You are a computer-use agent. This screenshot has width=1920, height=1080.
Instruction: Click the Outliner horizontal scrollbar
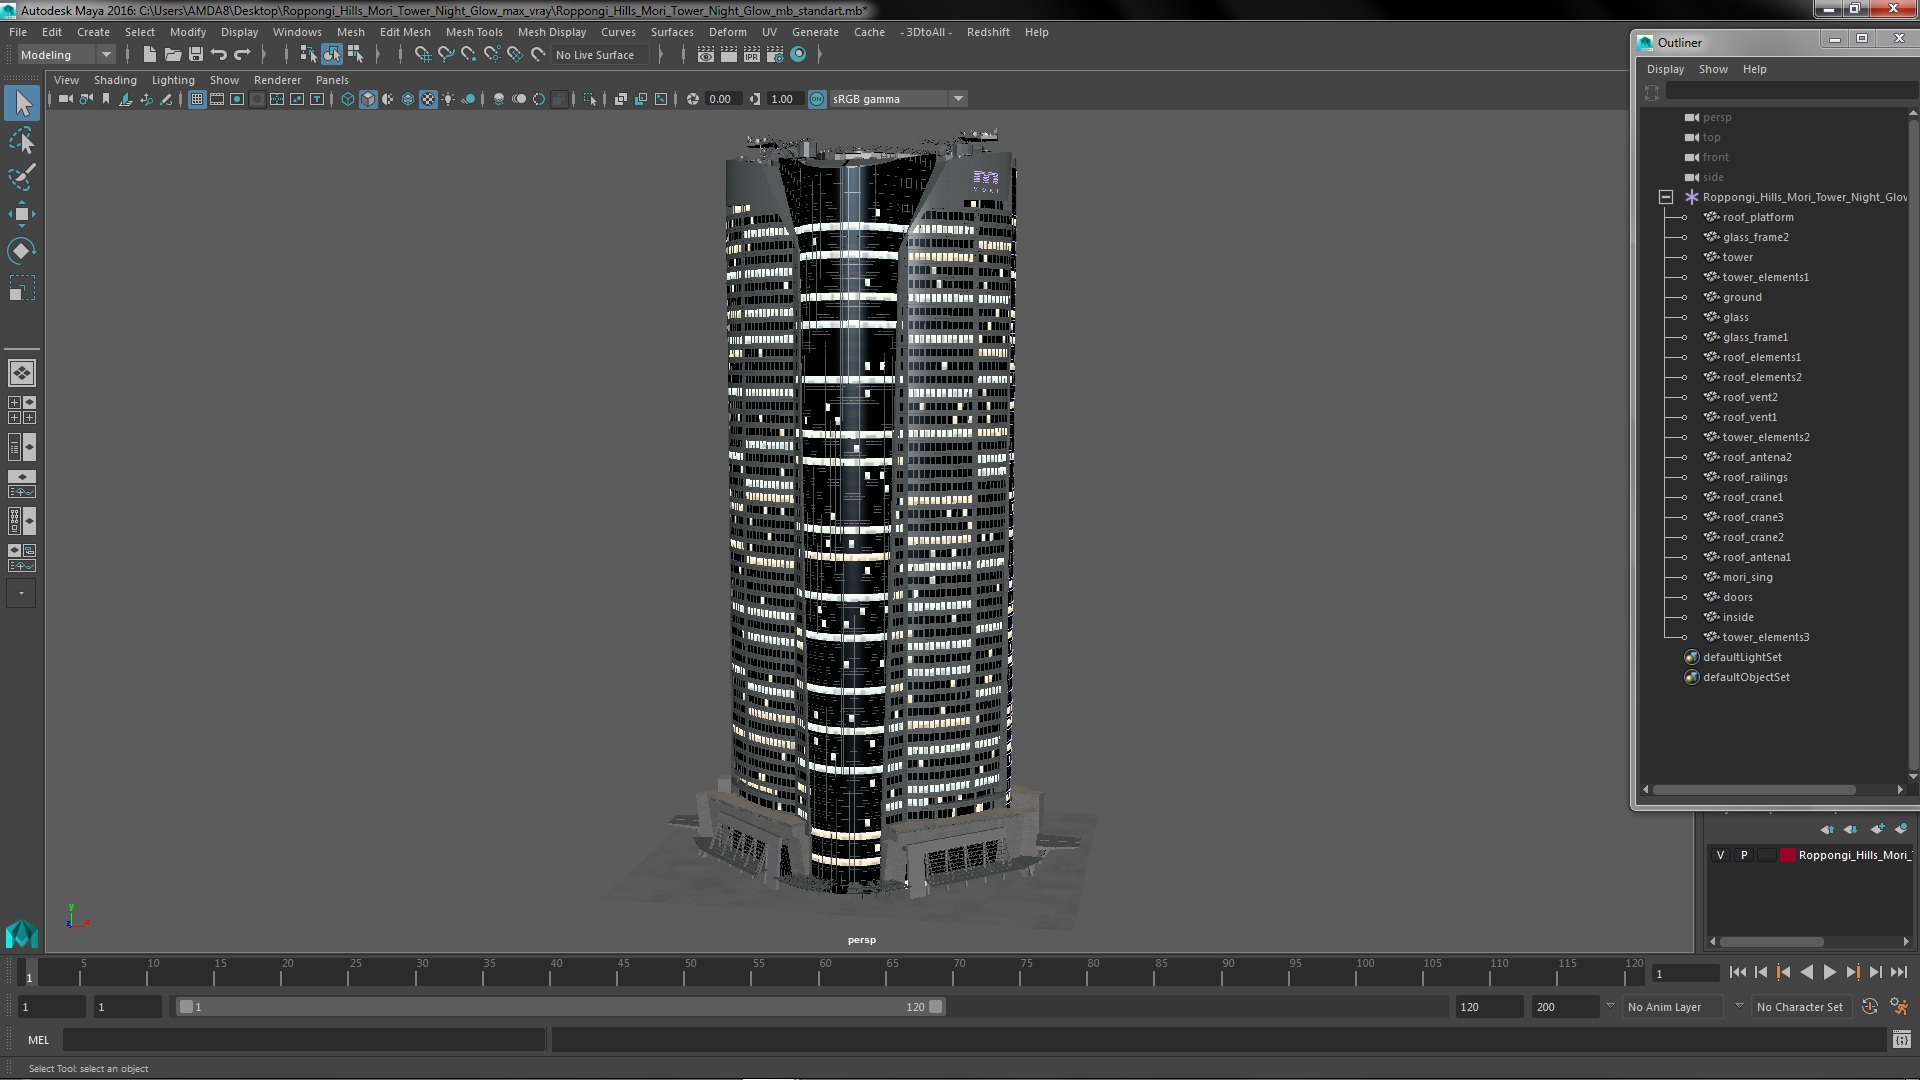pyautogui.click(x=1755, y=790)
